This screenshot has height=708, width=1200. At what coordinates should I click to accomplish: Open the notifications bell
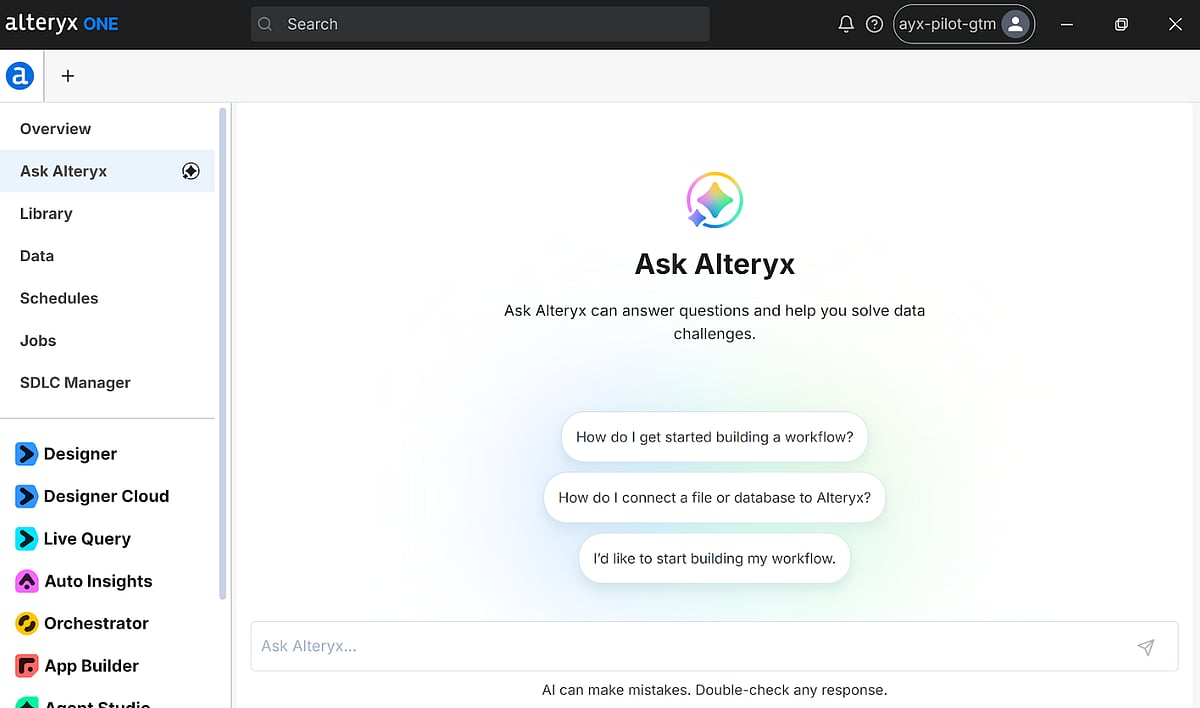pos(846,24)
